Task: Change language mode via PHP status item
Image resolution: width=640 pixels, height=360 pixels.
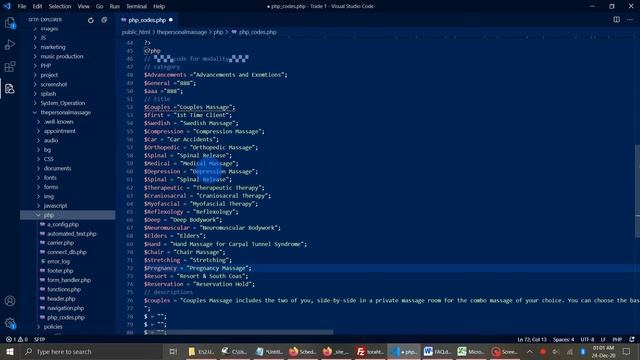Action: click(x=617, y=339)
